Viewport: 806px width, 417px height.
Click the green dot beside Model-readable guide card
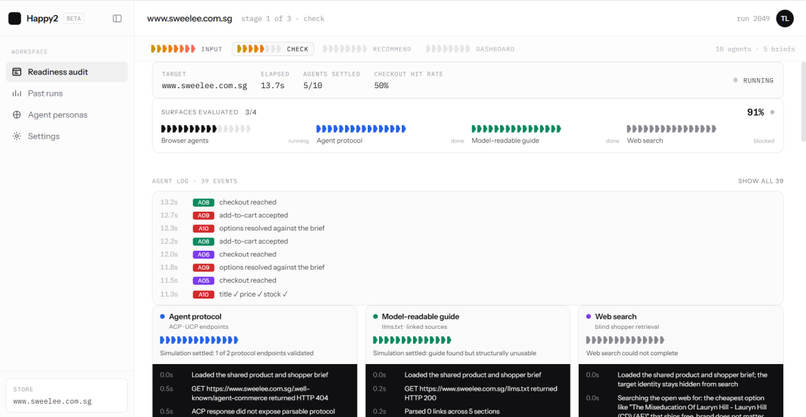pyautogui.click(x=375, y=317)
